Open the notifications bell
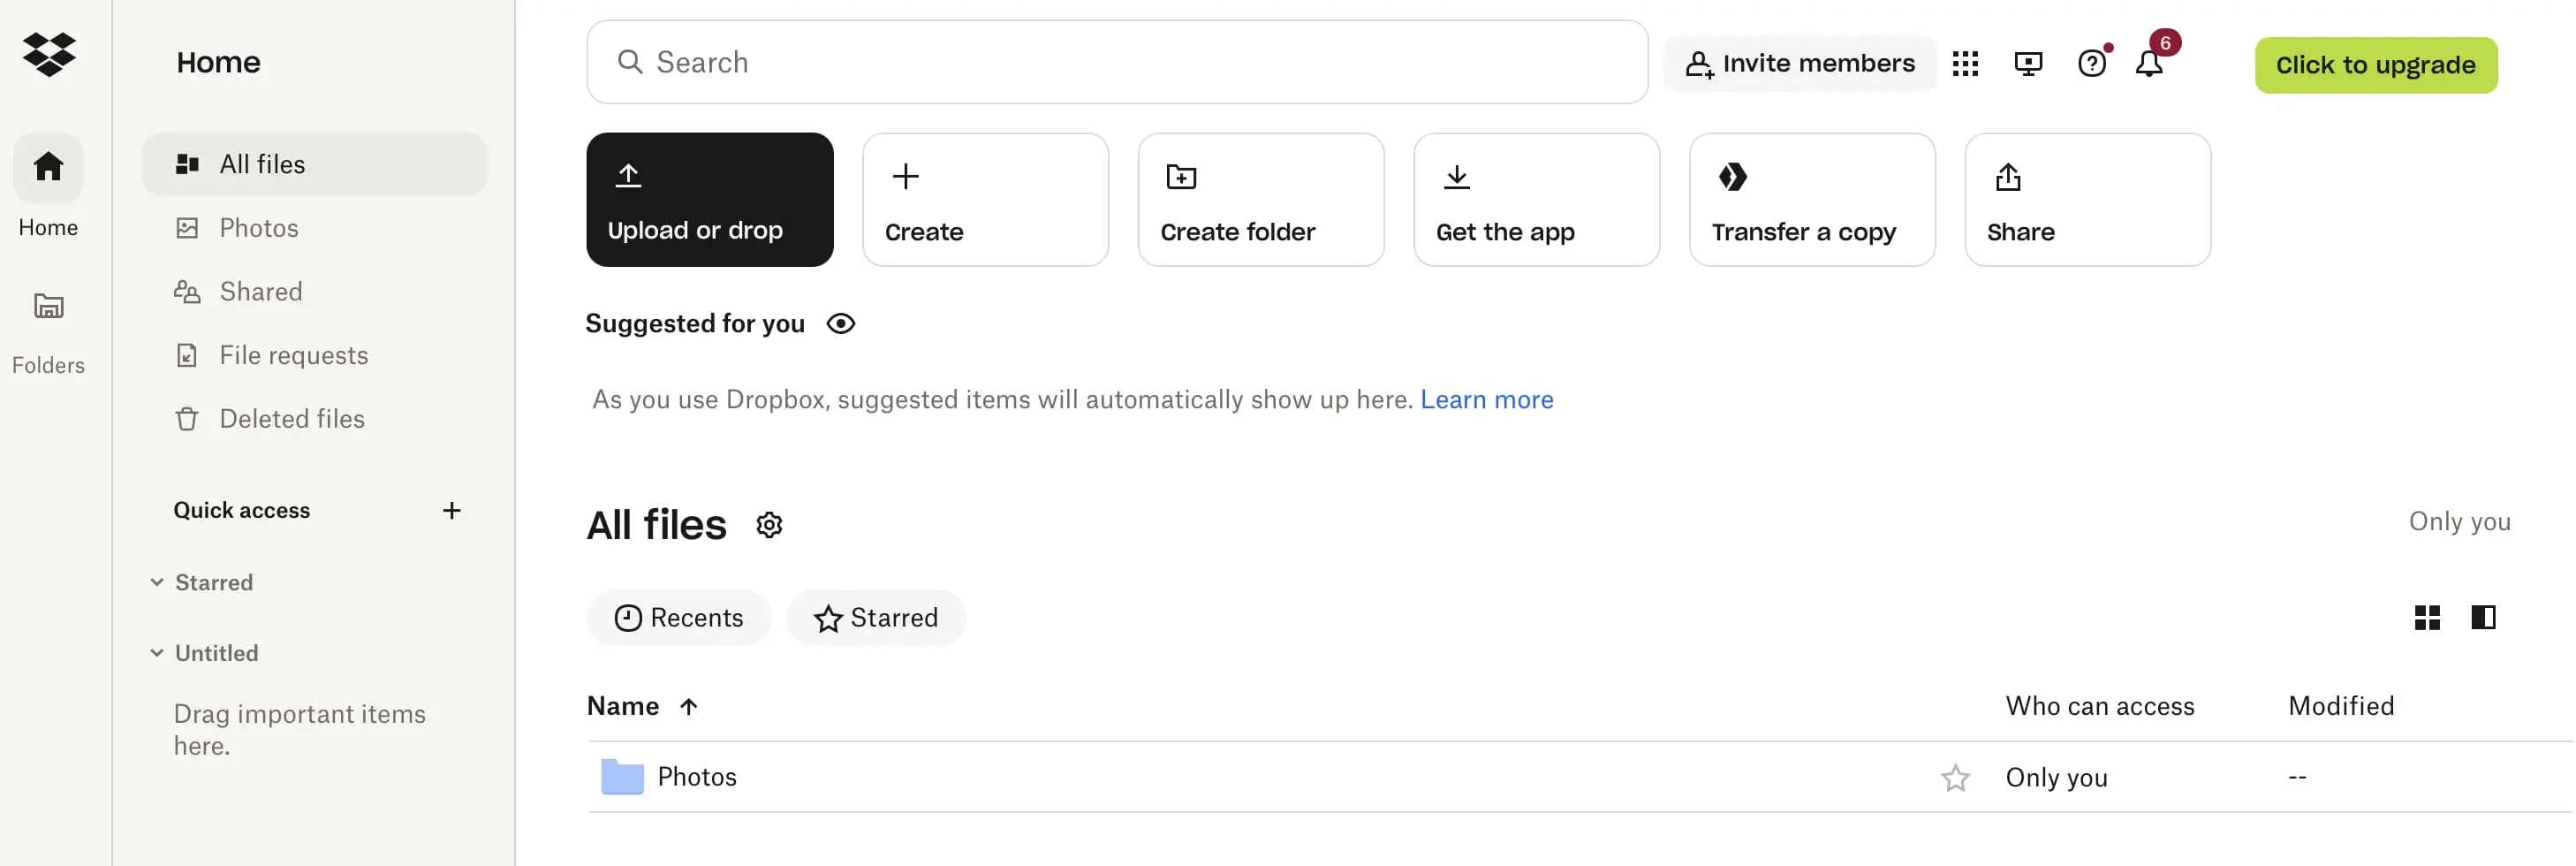Viewport: 2576px width, 866px height. coord(2152,62)
